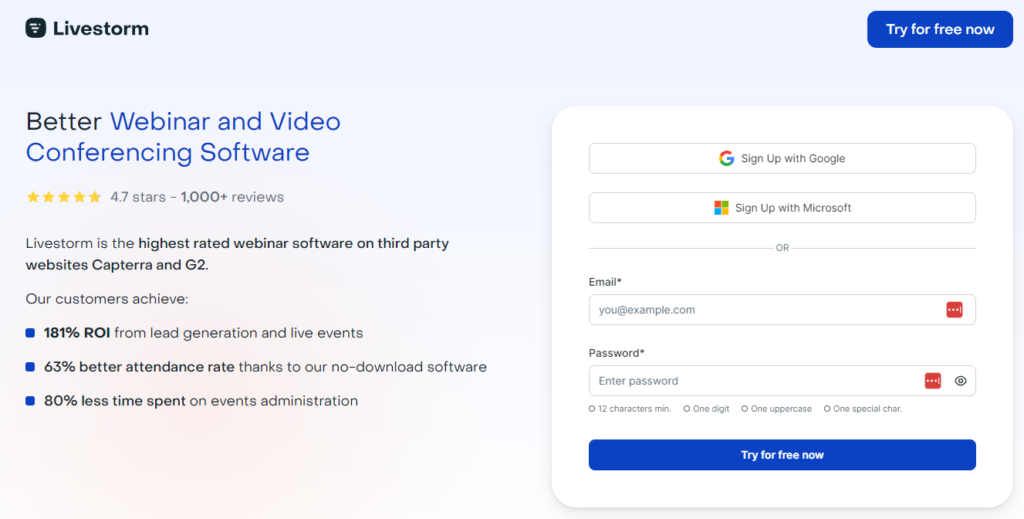Click the 181% ROI bullet text
The image size is (1024, 519).
(203, 333)
